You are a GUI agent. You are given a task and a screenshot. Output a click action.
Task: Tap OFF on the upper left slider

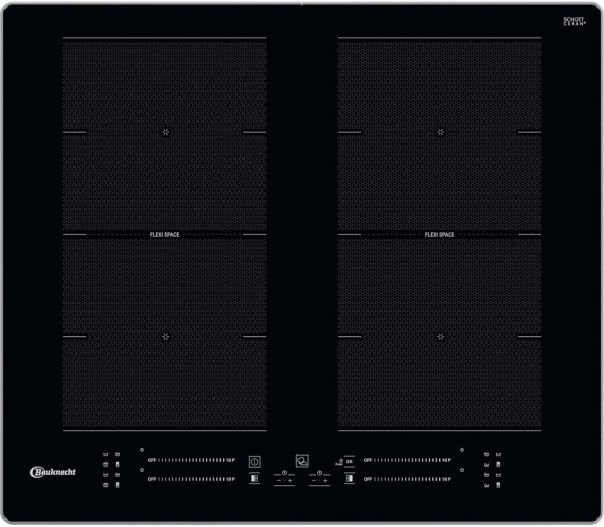(x=152, y=460)
